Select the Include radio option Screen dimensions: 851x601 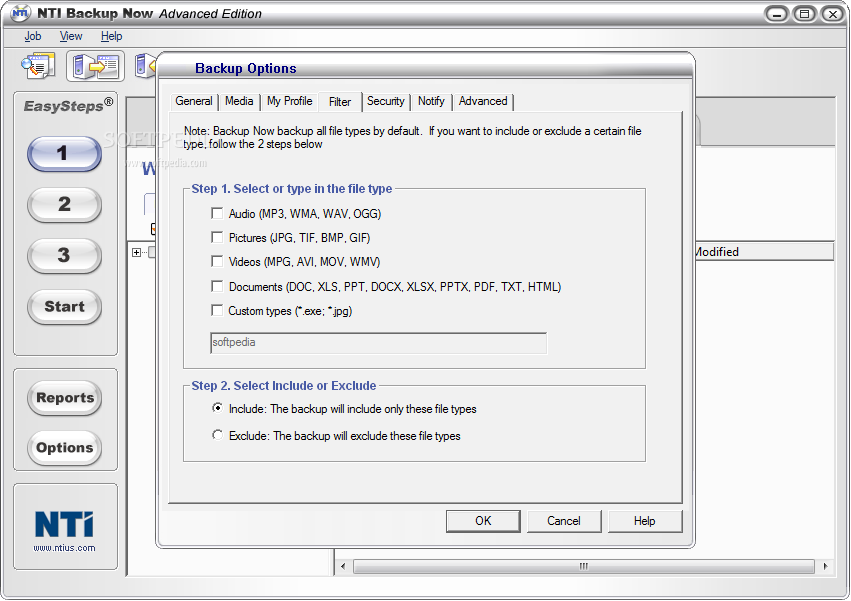click(217, 408)
